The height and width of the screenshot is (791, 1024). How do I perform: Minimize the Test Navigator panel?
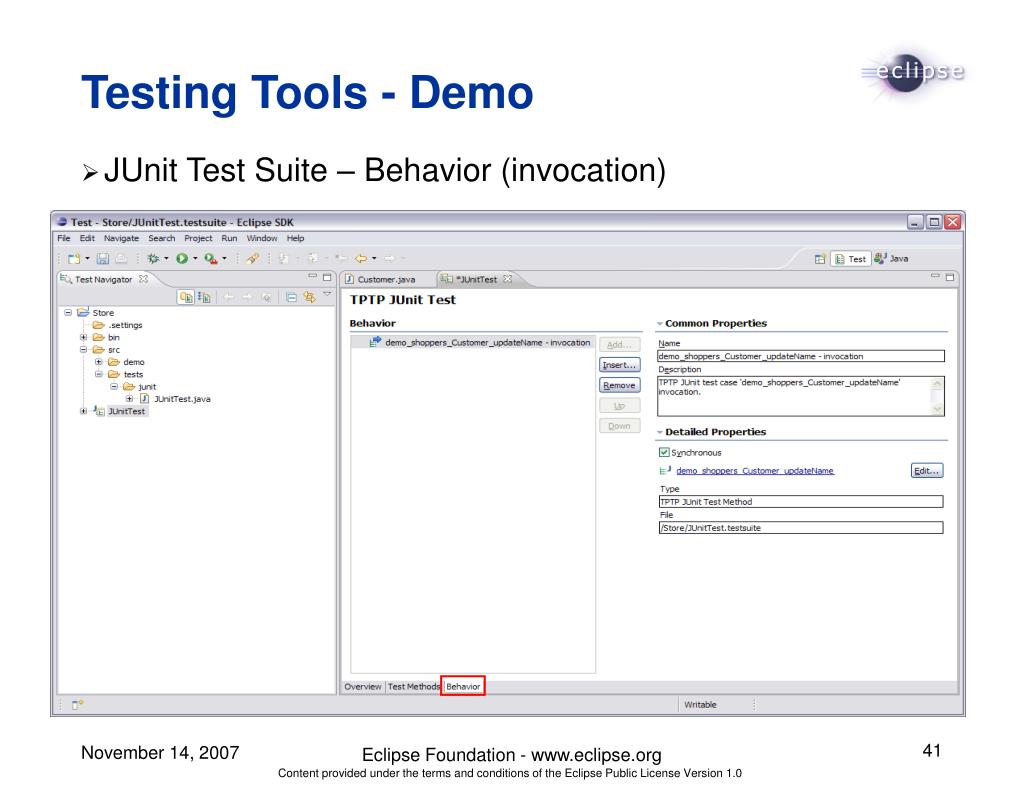(312, 277)
